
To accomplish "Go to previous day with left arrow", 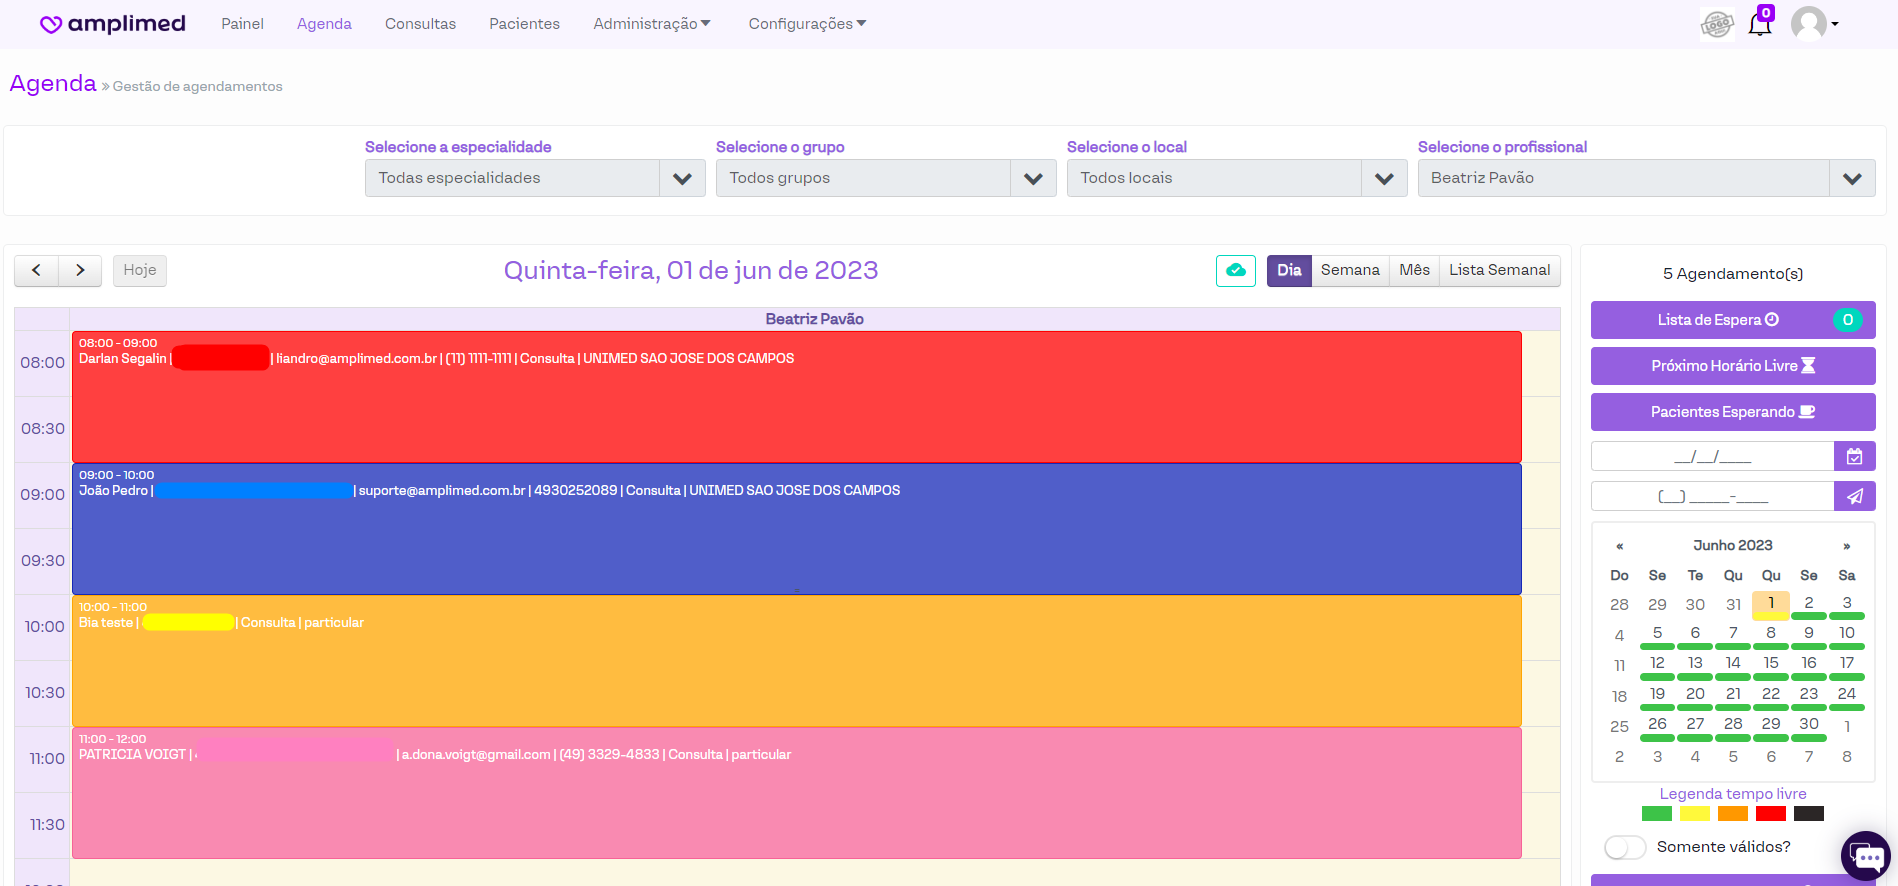I will point(37,271).
